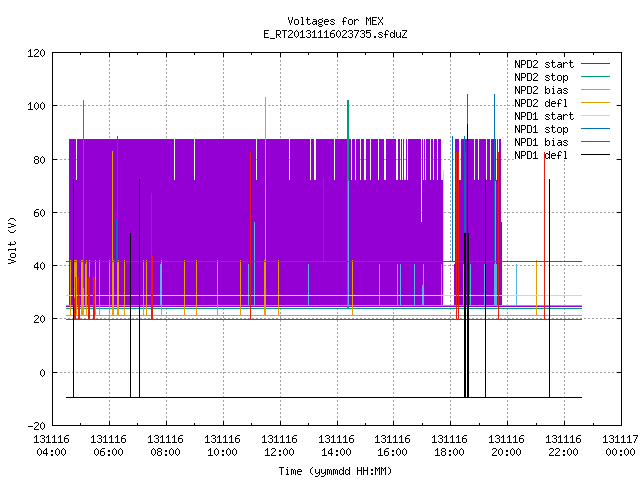Image resolution: width=640 pixels, height=480 pixels.
Task: Click the x-axis tick 131116 18:00
Action: tap(450, 446)
